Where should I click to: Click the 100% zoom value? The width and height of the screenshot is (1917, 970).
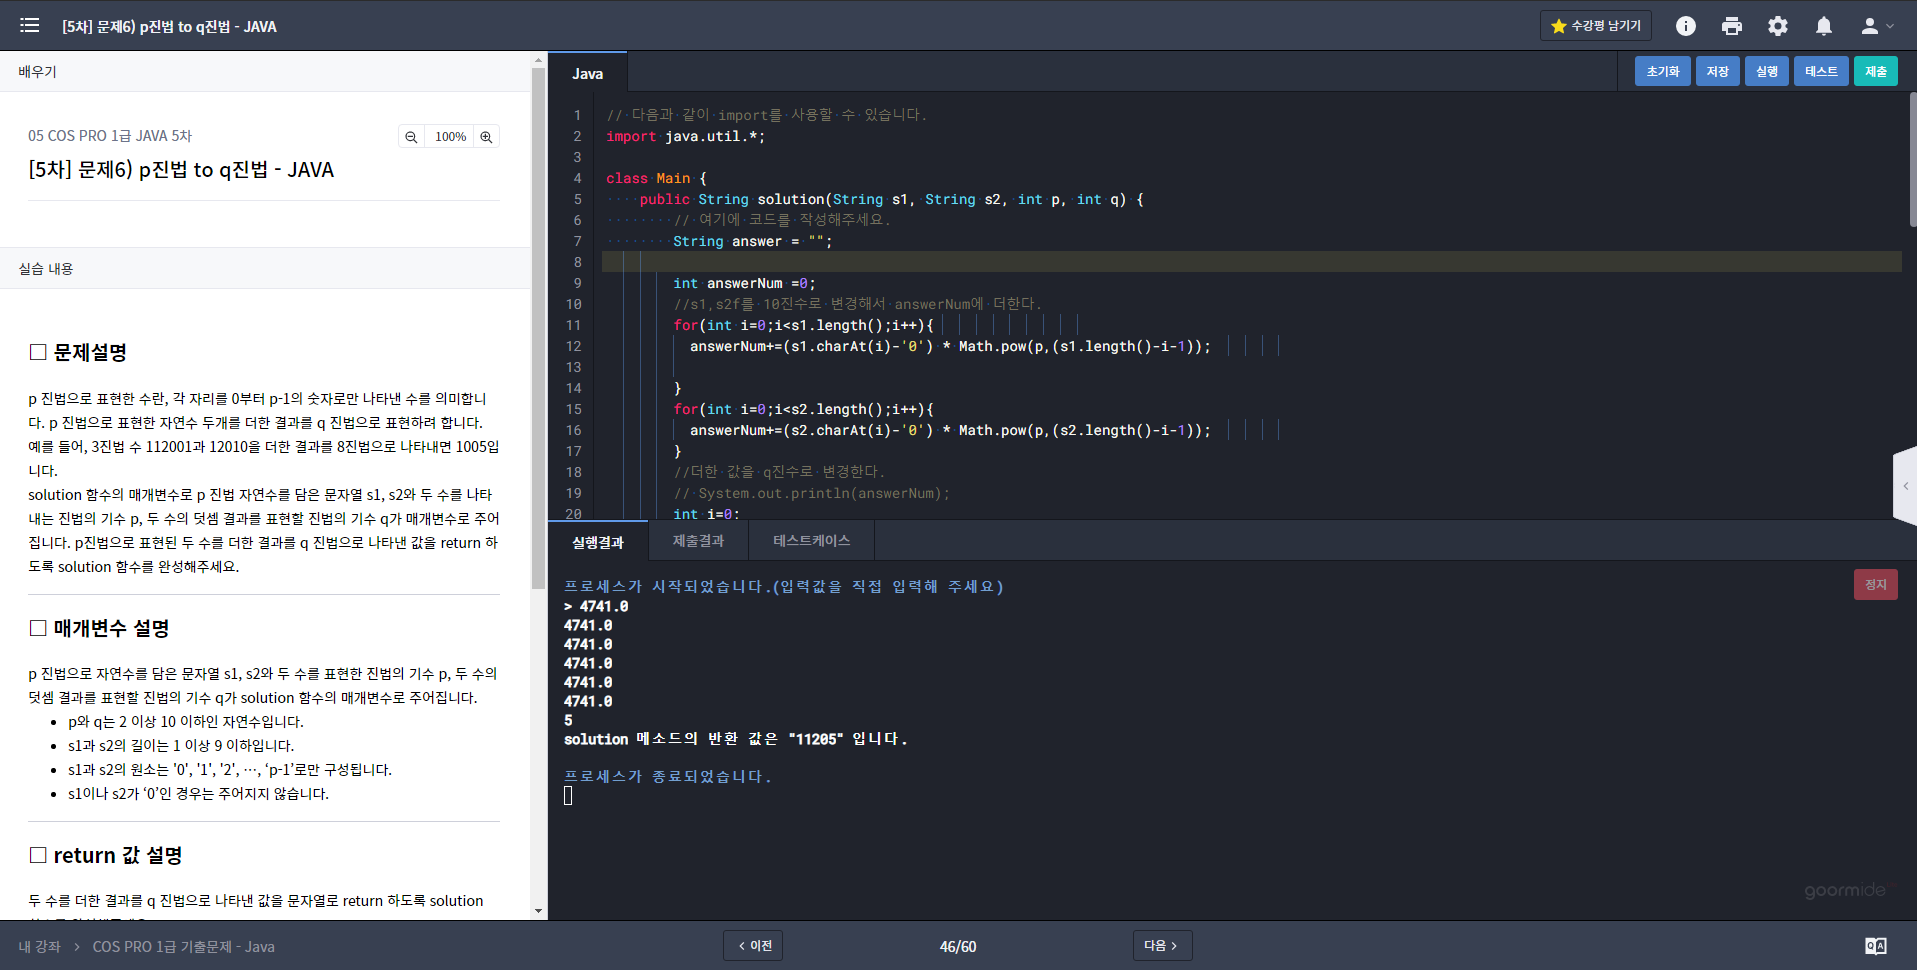[450, 137]
